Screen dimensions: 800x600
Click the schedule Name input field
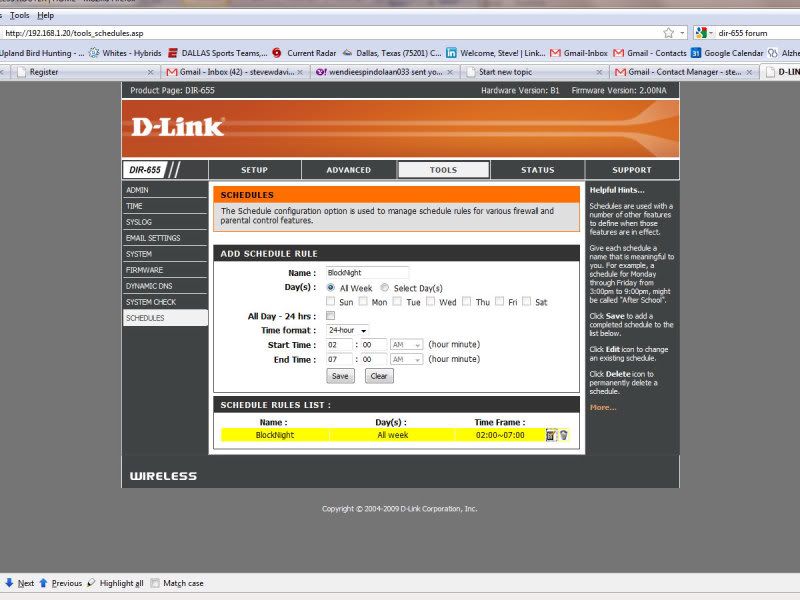[367, 273]
